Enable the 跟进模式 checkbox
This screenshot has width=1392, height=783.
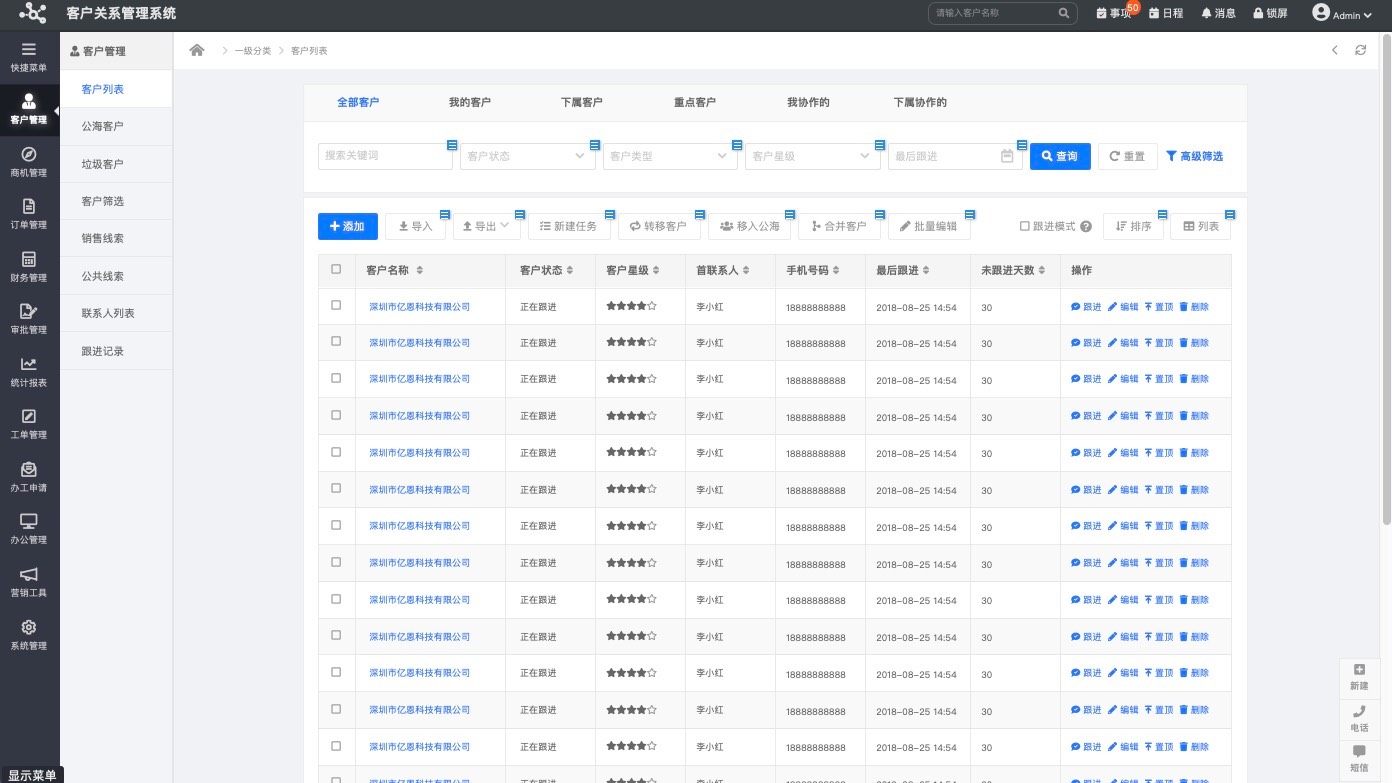click(x=1024, y=226)
